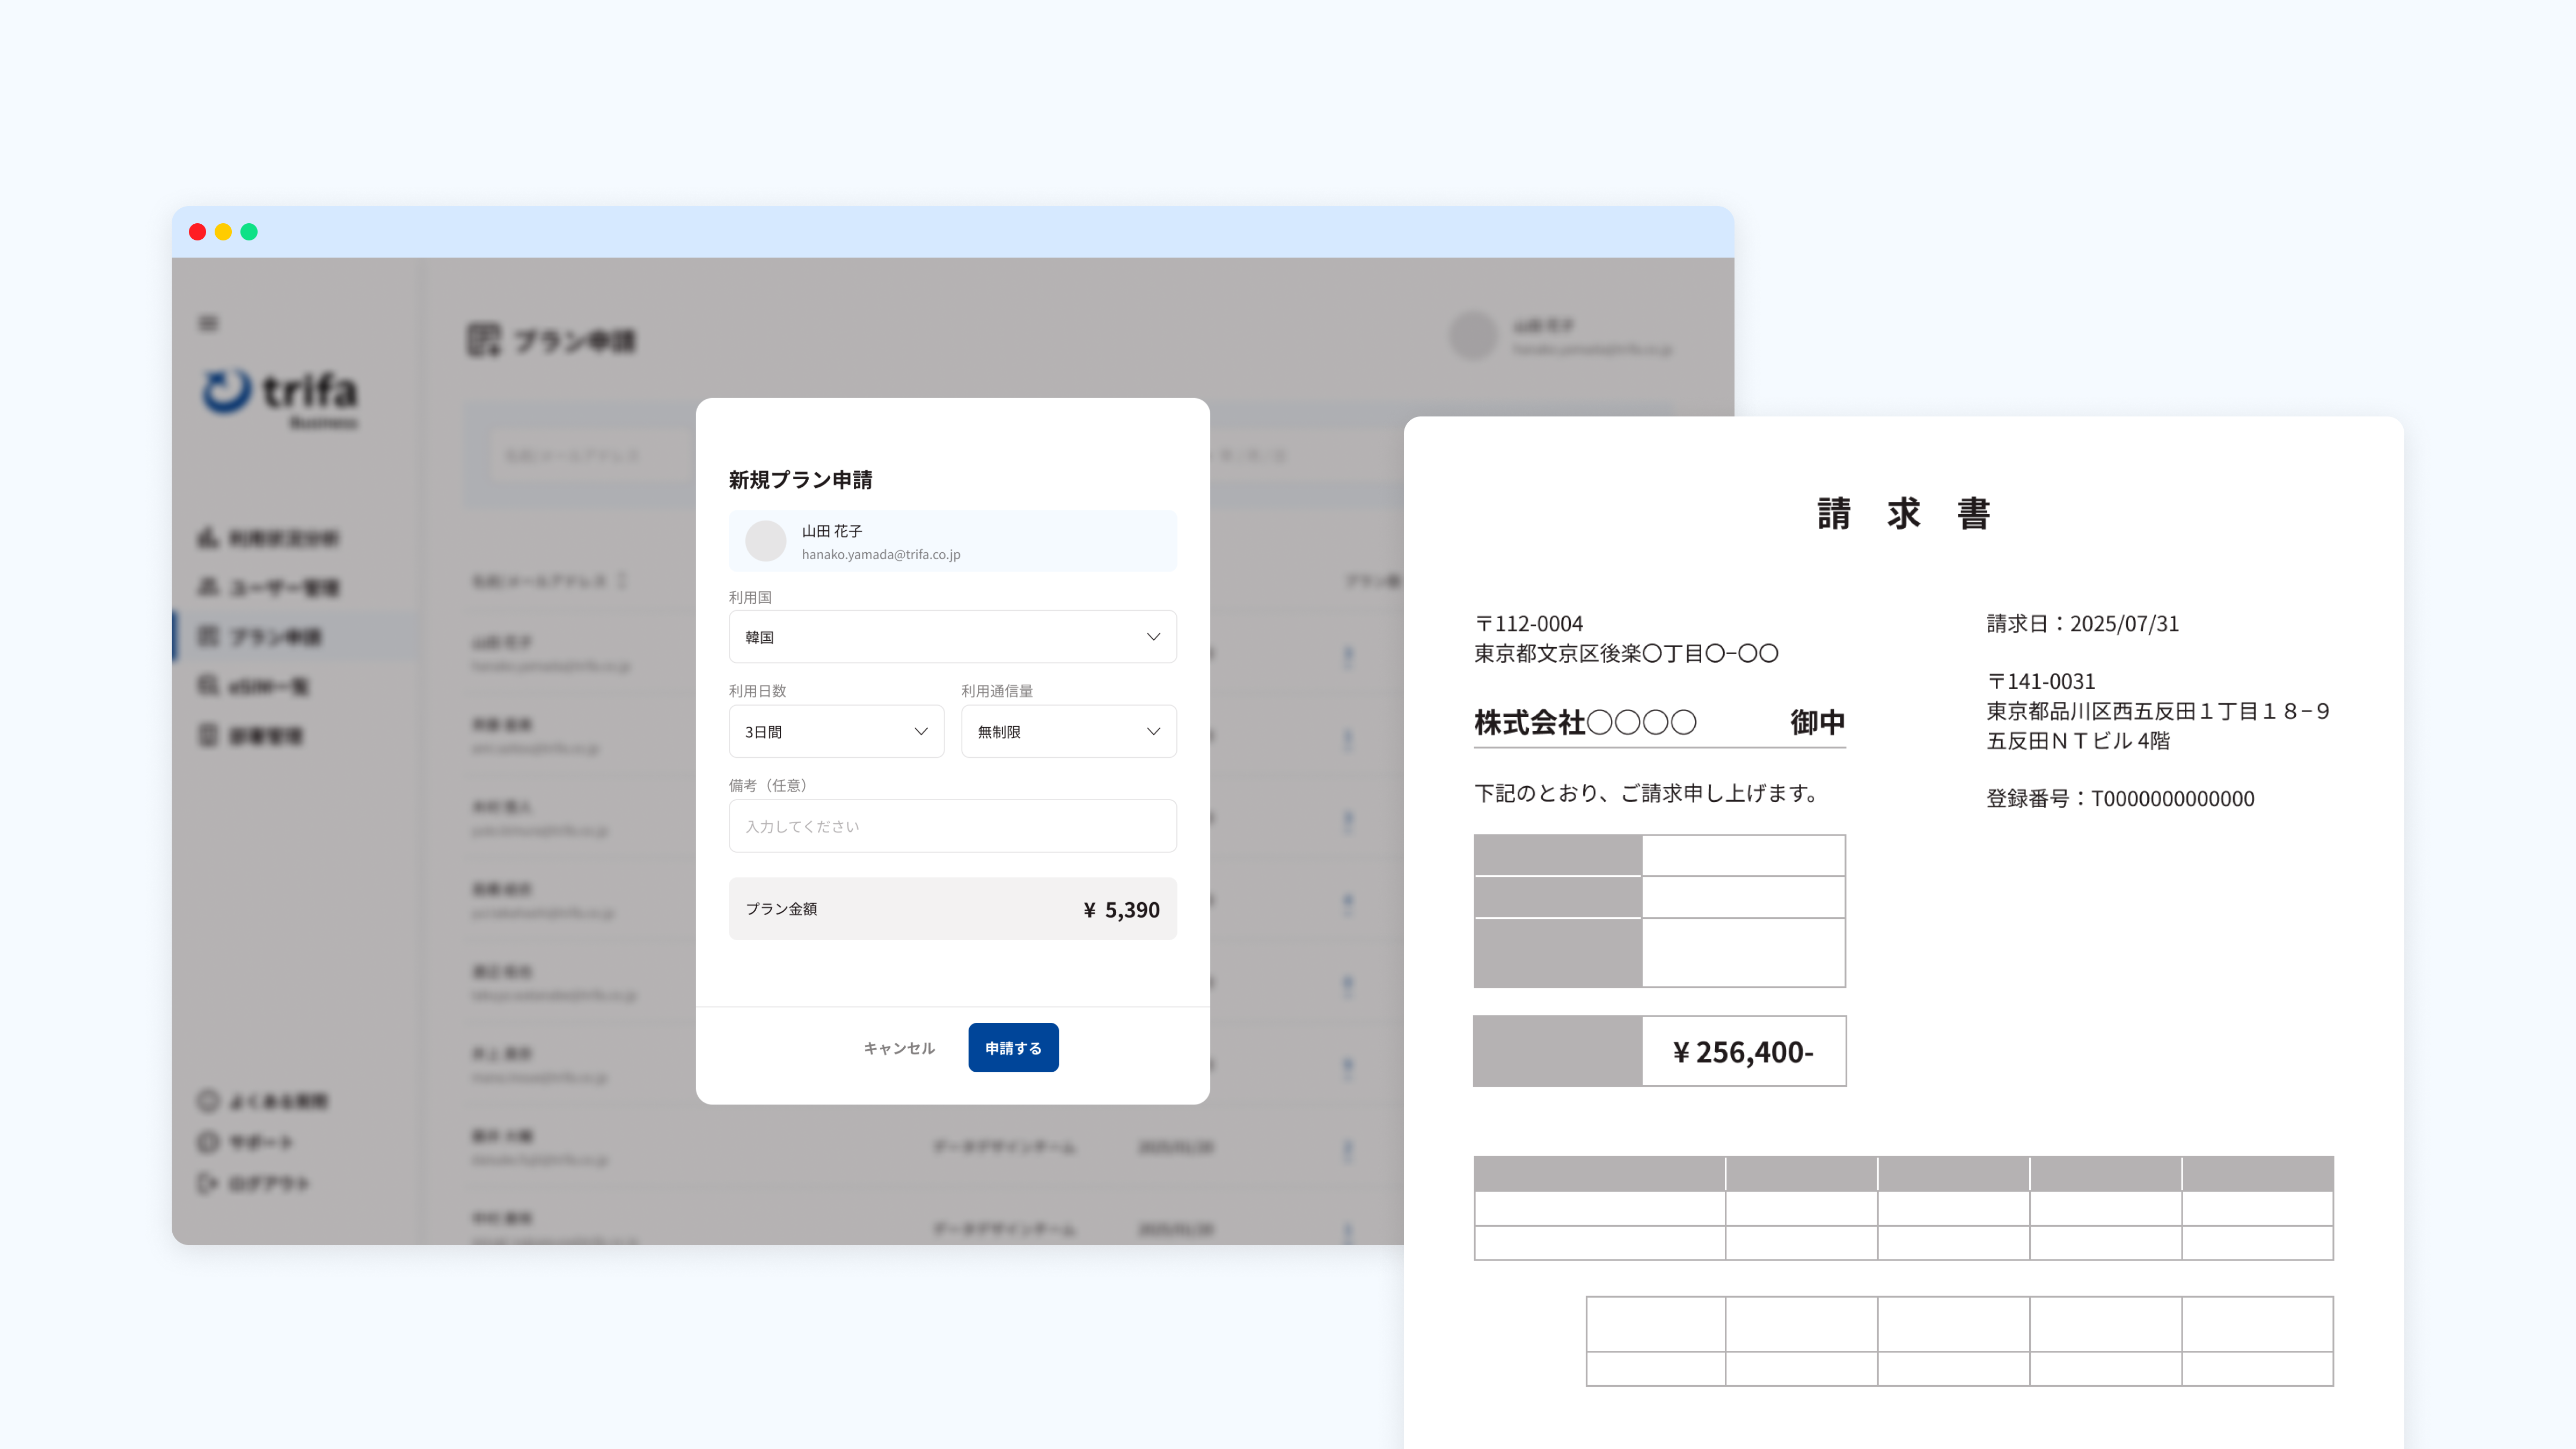Expand the 利用国 dropdown showing 韓国
The height and width of the screenshot is (1449, 2576).
click(x=952, y=637)
